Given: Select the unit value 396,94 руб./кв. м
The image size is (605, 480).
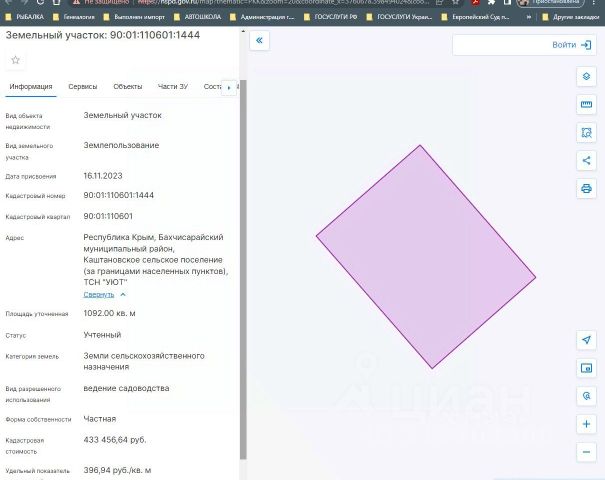Looking at the screenshot, I should [x=117, y=470].
